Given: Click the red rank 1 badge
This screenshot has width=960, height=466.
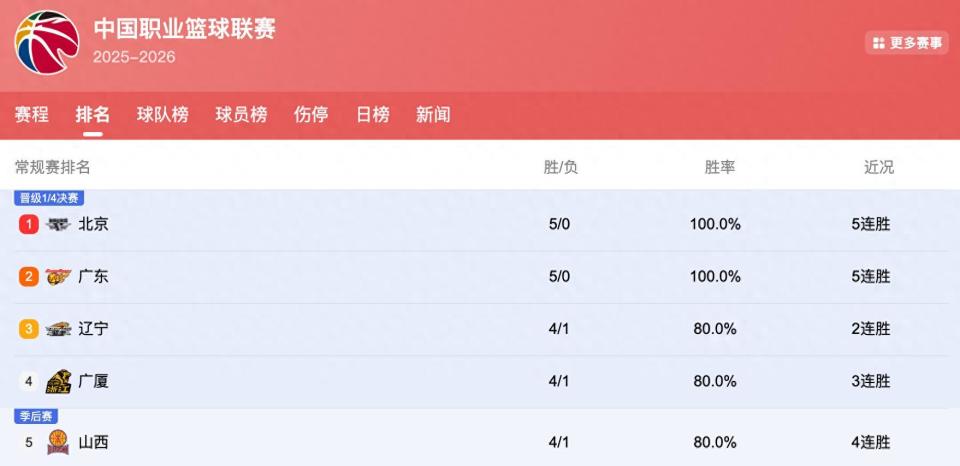Looking at the screenshot, I should pos(29,224).
